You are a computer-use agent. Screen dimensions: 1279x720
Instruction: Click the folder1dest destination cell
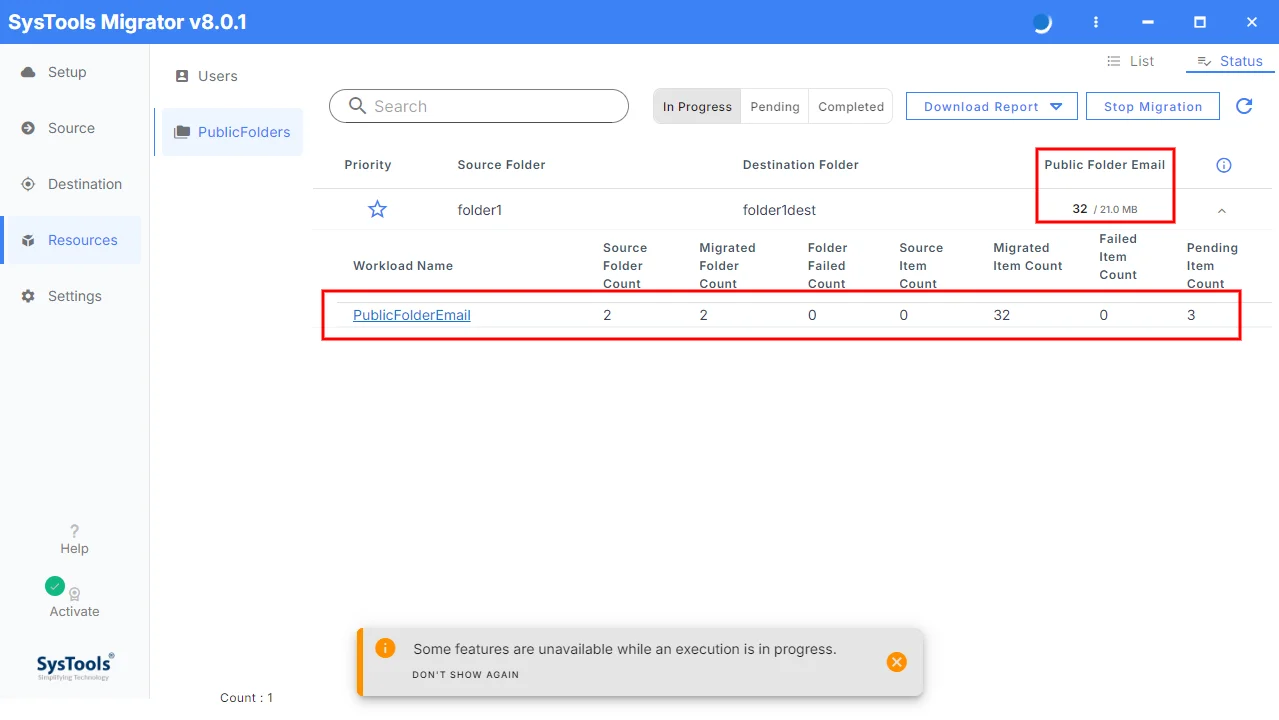[x=779, y=210]
